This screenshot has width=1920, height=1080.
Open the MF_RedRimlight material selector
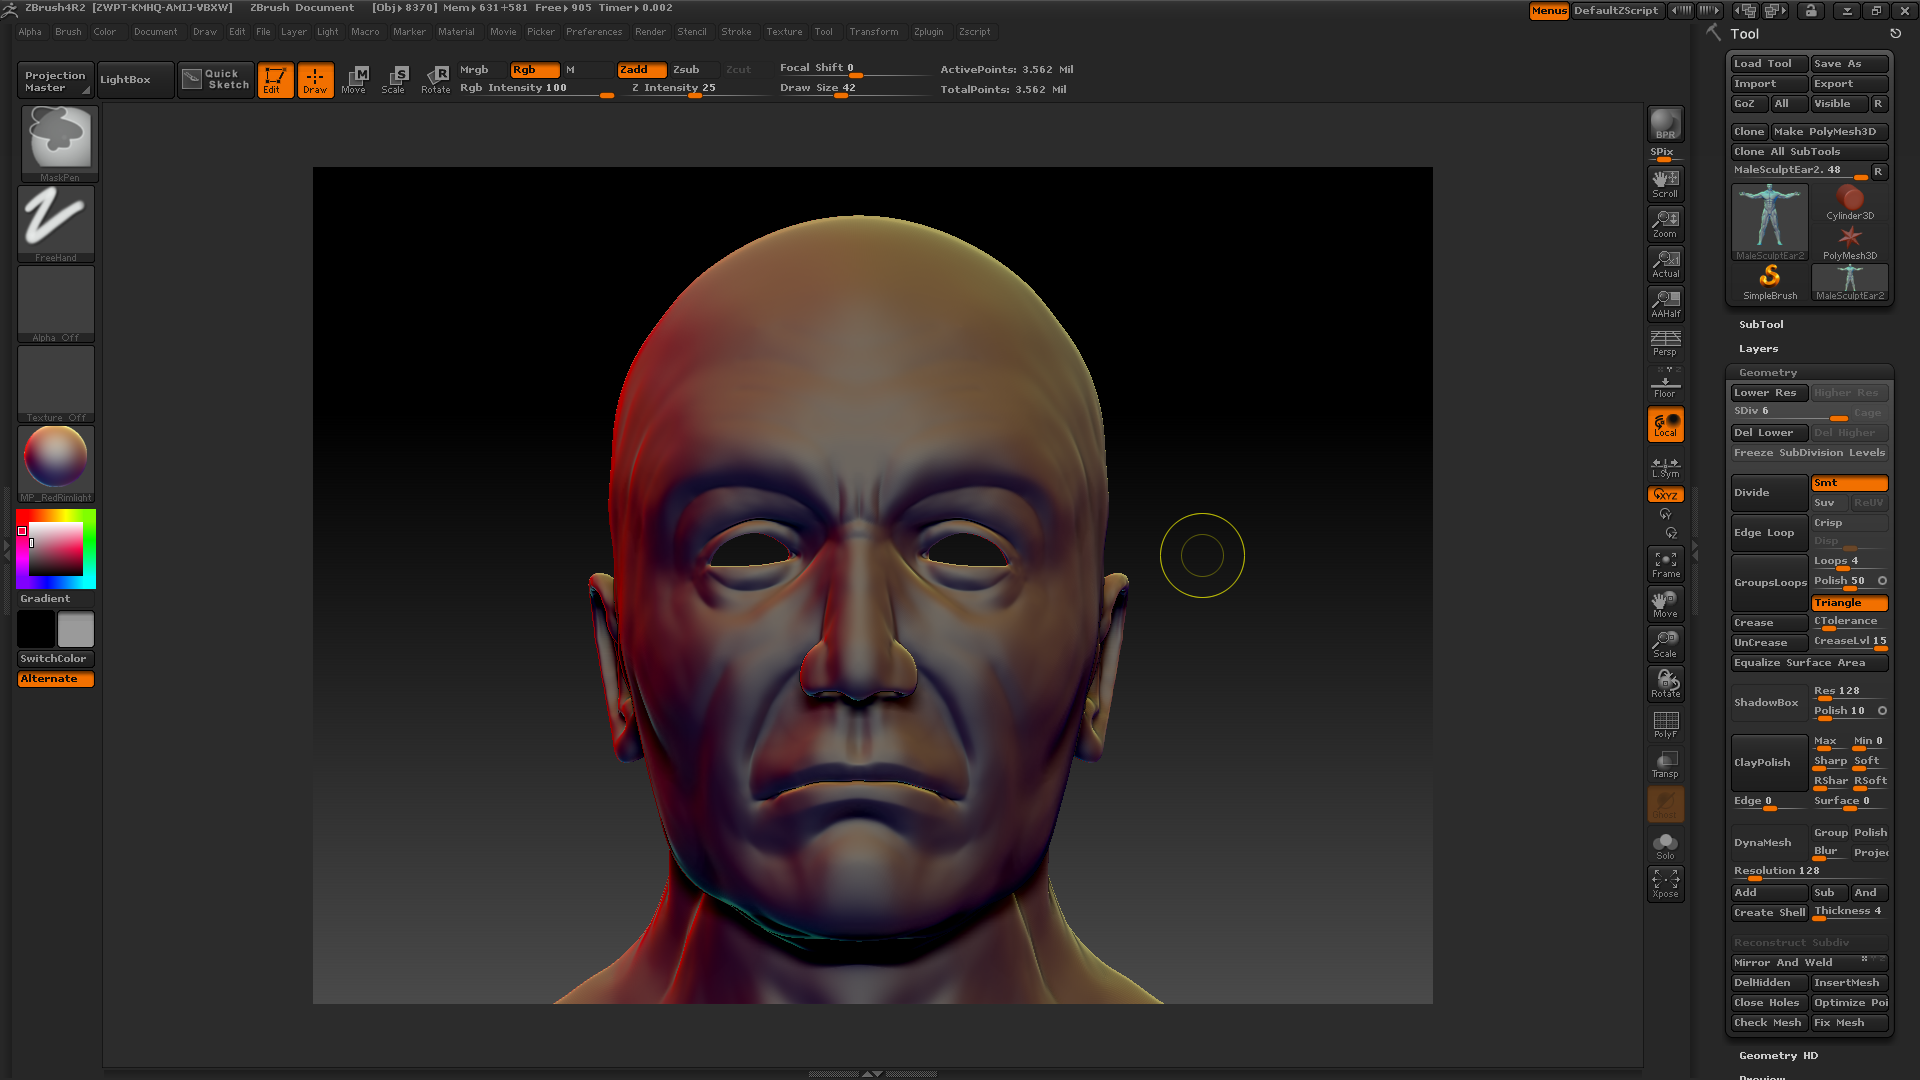click(56, 464)
